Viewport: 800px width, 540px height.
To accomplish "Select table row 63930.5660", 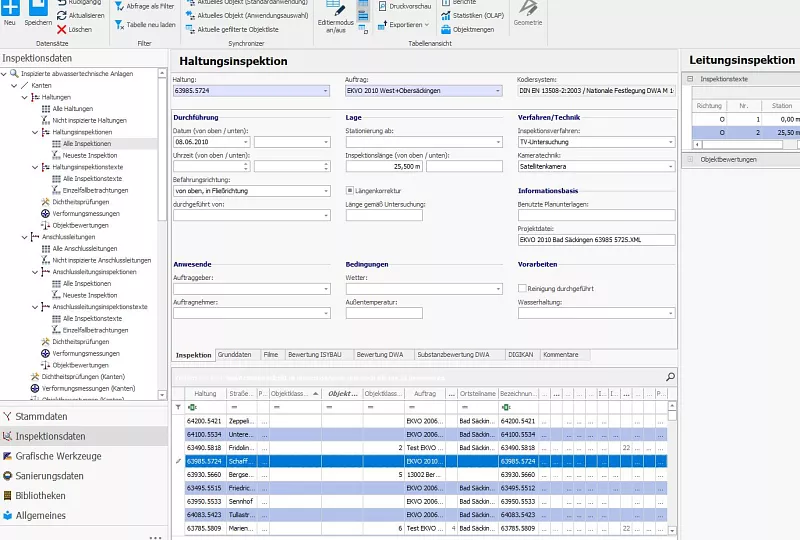I will tap(426, 475).
